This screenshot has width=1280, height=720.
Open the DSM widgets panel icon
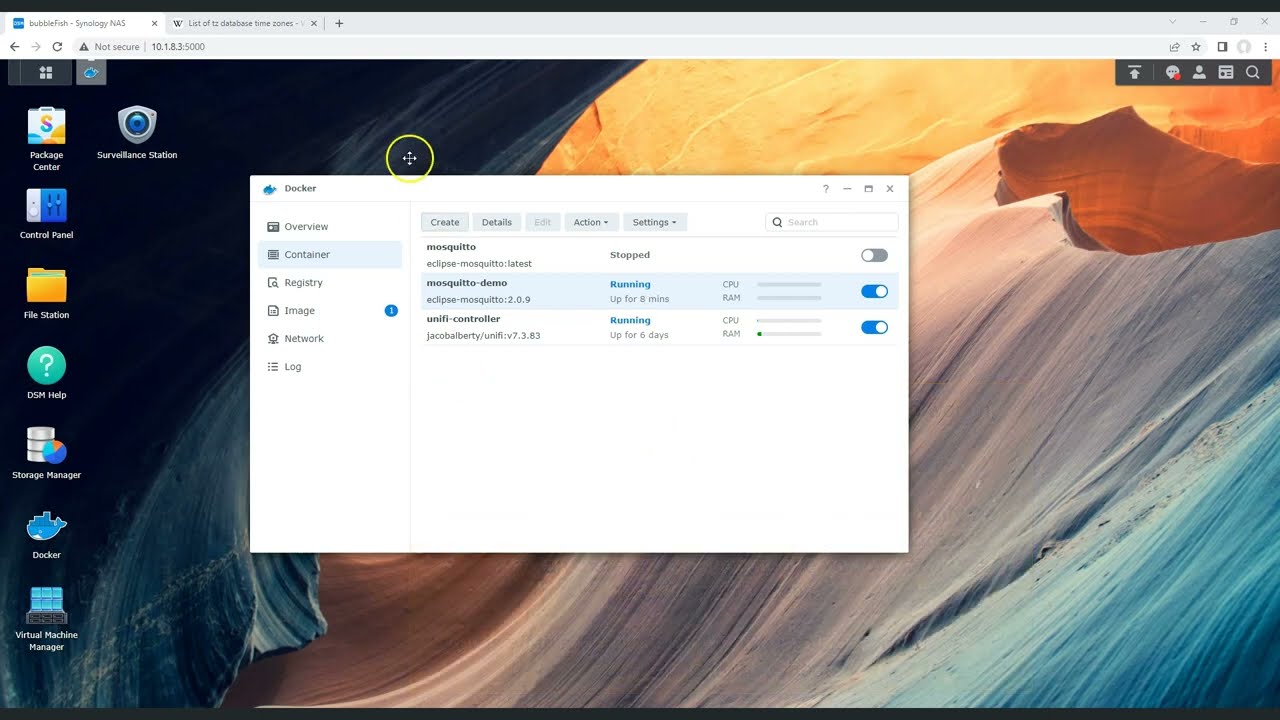(1226, 72)
